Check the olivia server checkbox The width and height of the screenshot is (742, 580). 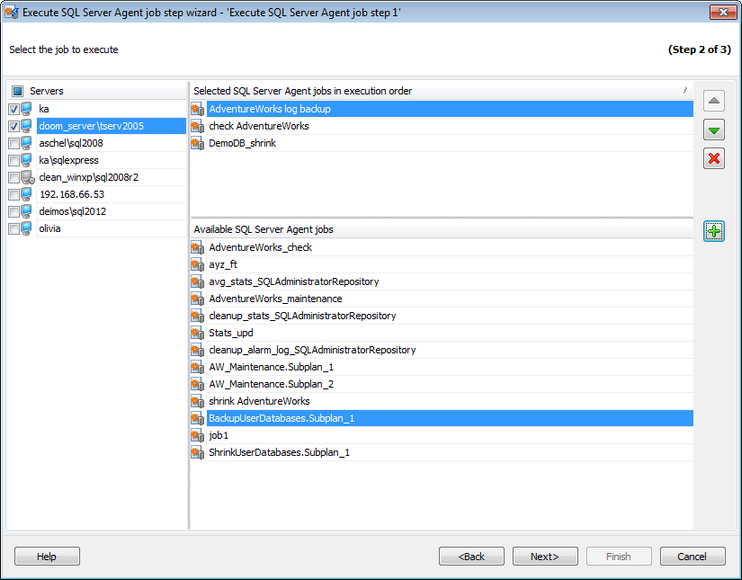point(14,229)
